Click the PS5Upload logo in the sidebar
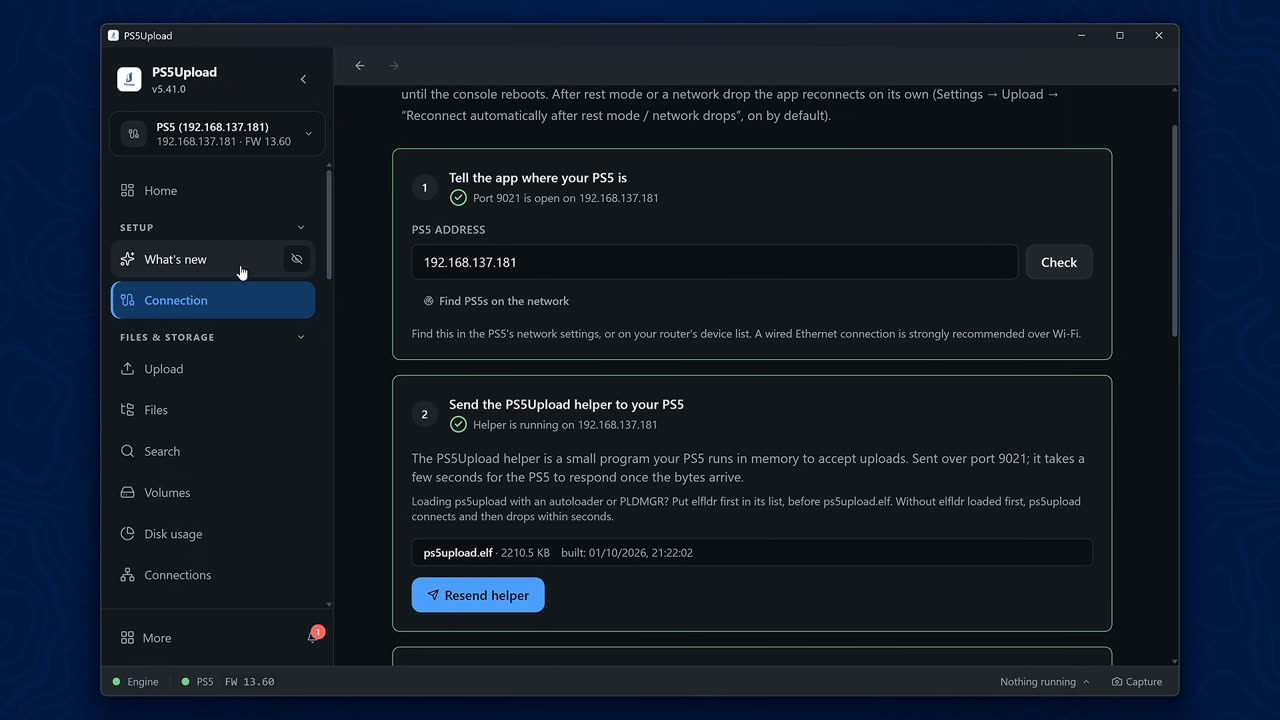 [129, 80]
